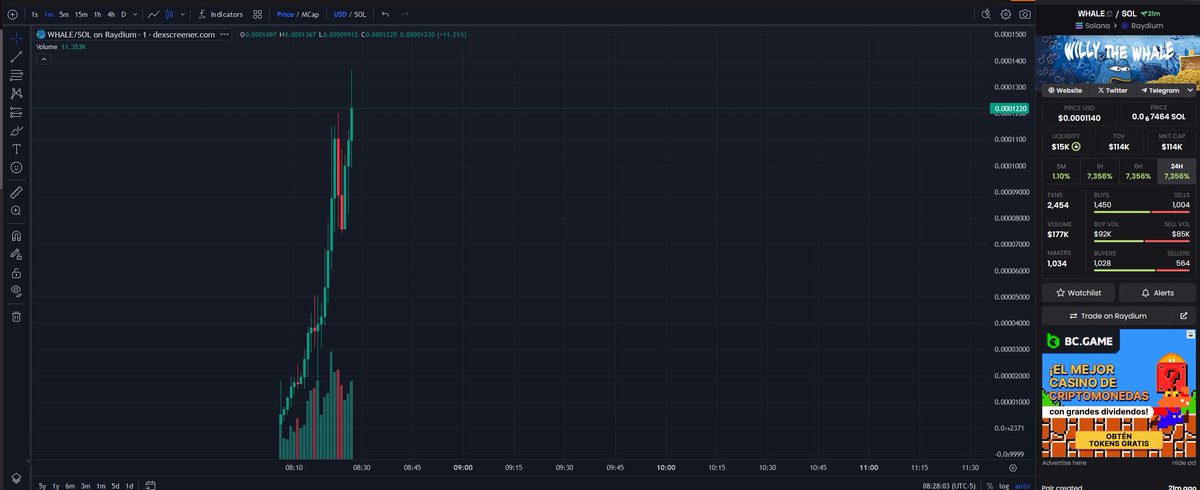Expand more social links chevron beside Telegram
Image resolution: width=1200 pixels, height=490 pixels.
(x=1189, y=90)
